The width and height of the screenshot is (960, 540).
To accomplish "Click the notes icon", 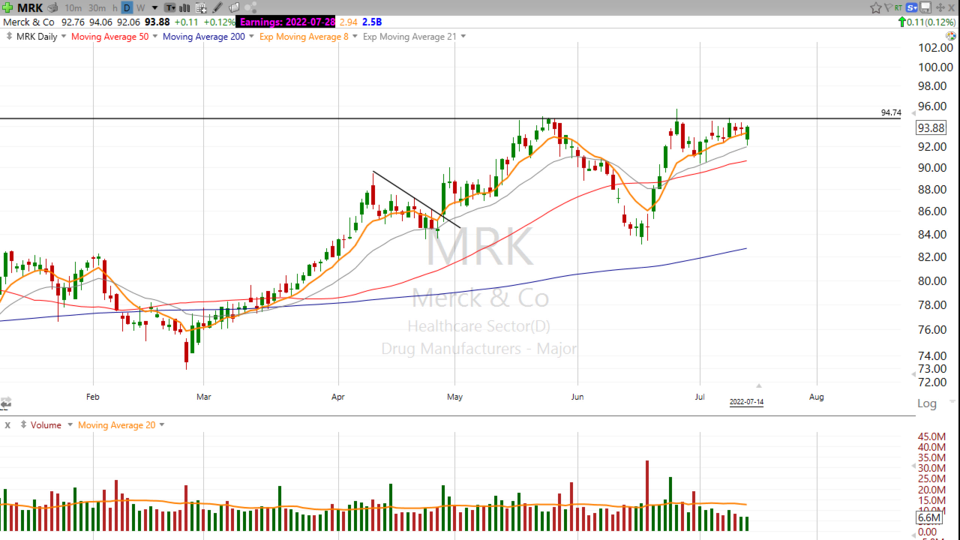I will pyautogui.click(x=234, y=8).
